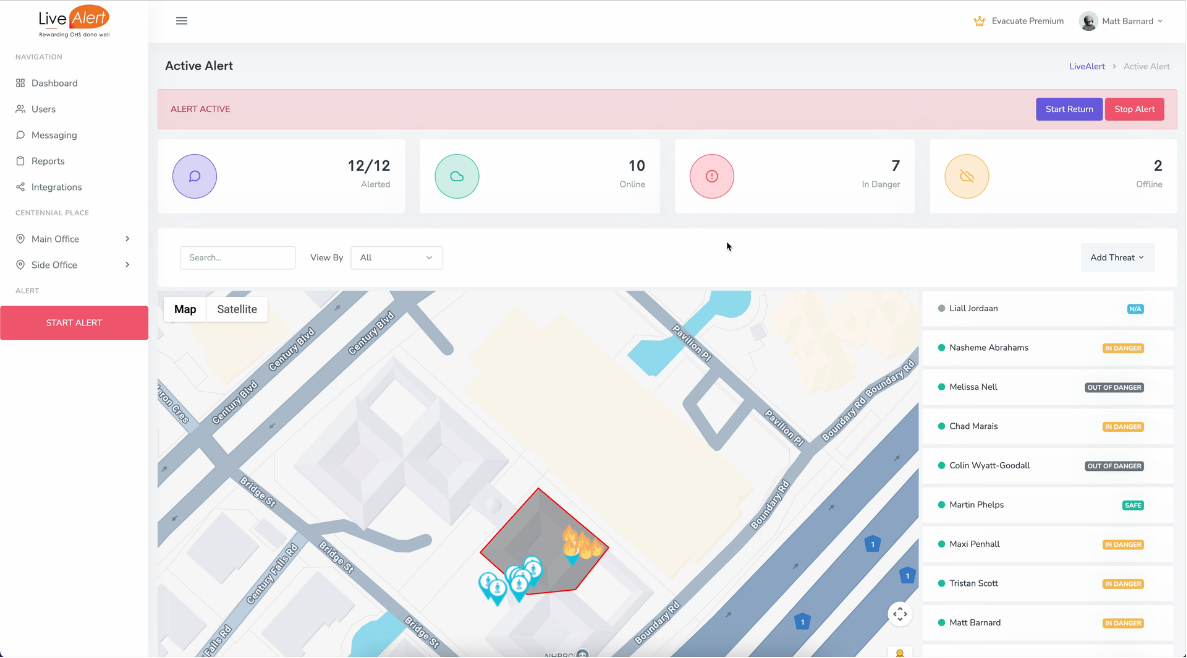Click the Messaging chat bubble icon
Viewport: 1187px width, 658px height.
point(20,135)
